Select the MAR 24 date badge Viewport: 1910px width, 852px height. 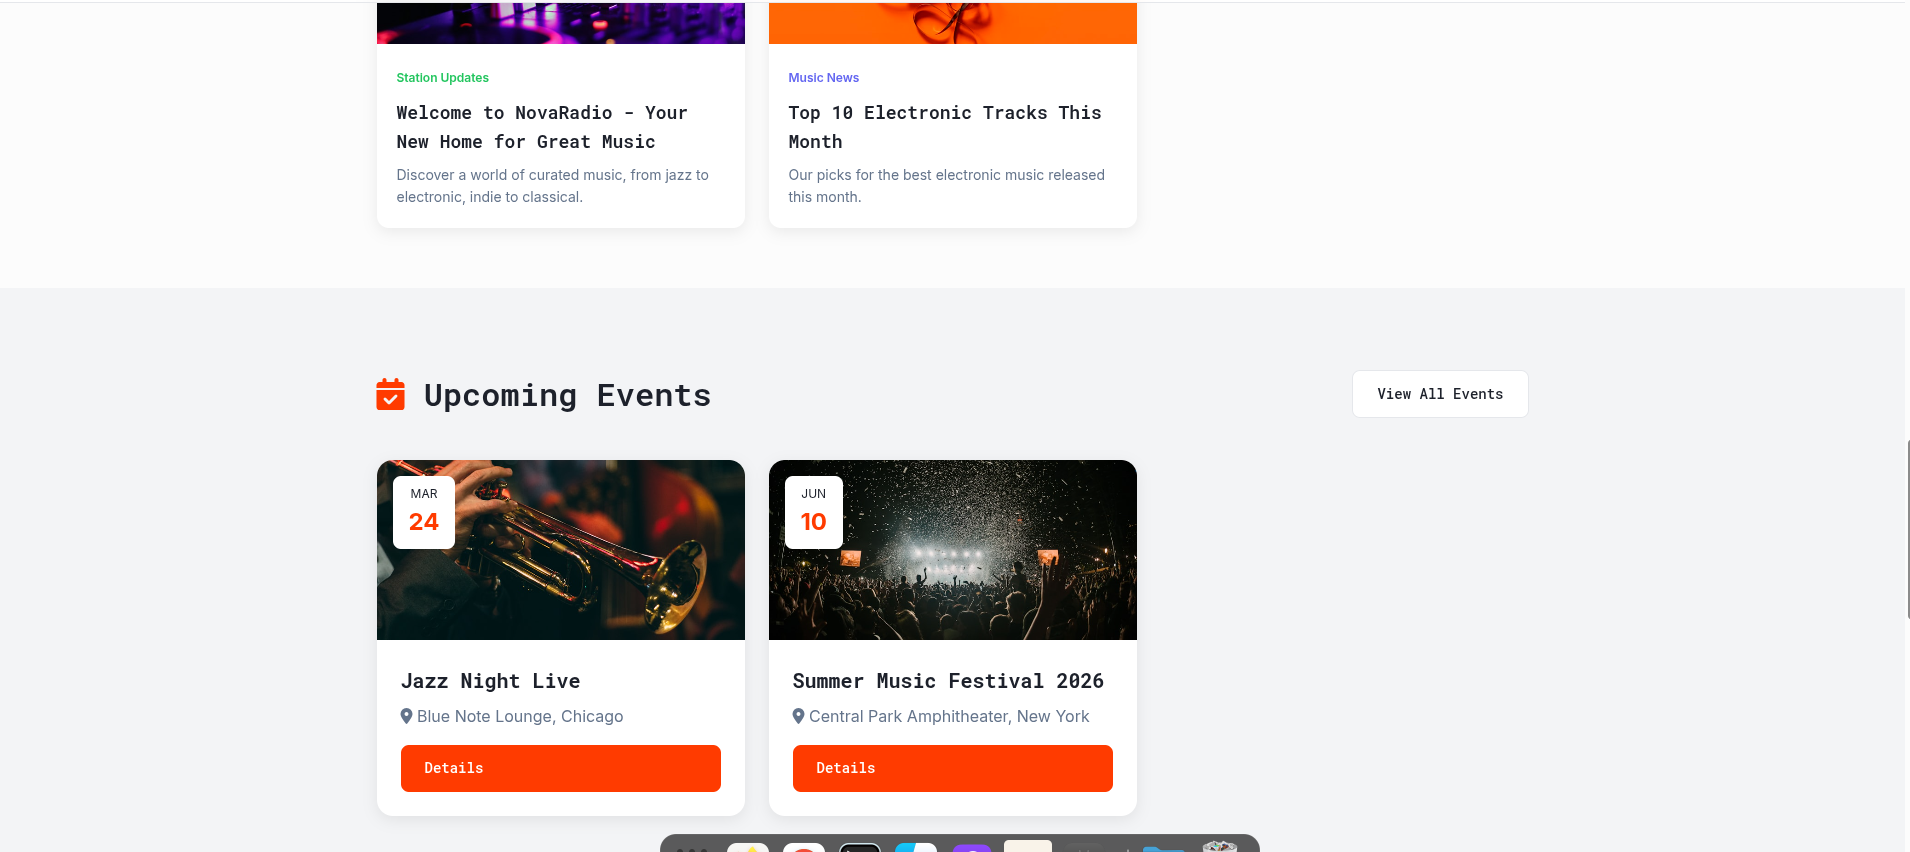pos(423,511)
